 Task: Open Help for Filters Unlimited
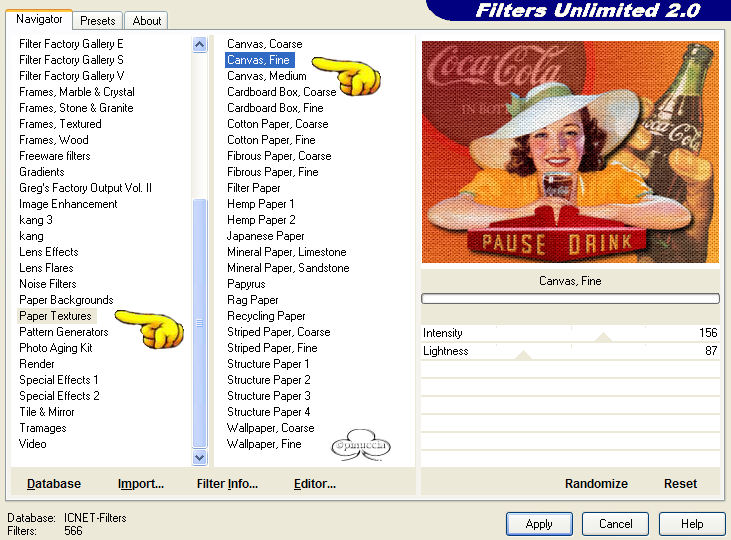point(692,524)
